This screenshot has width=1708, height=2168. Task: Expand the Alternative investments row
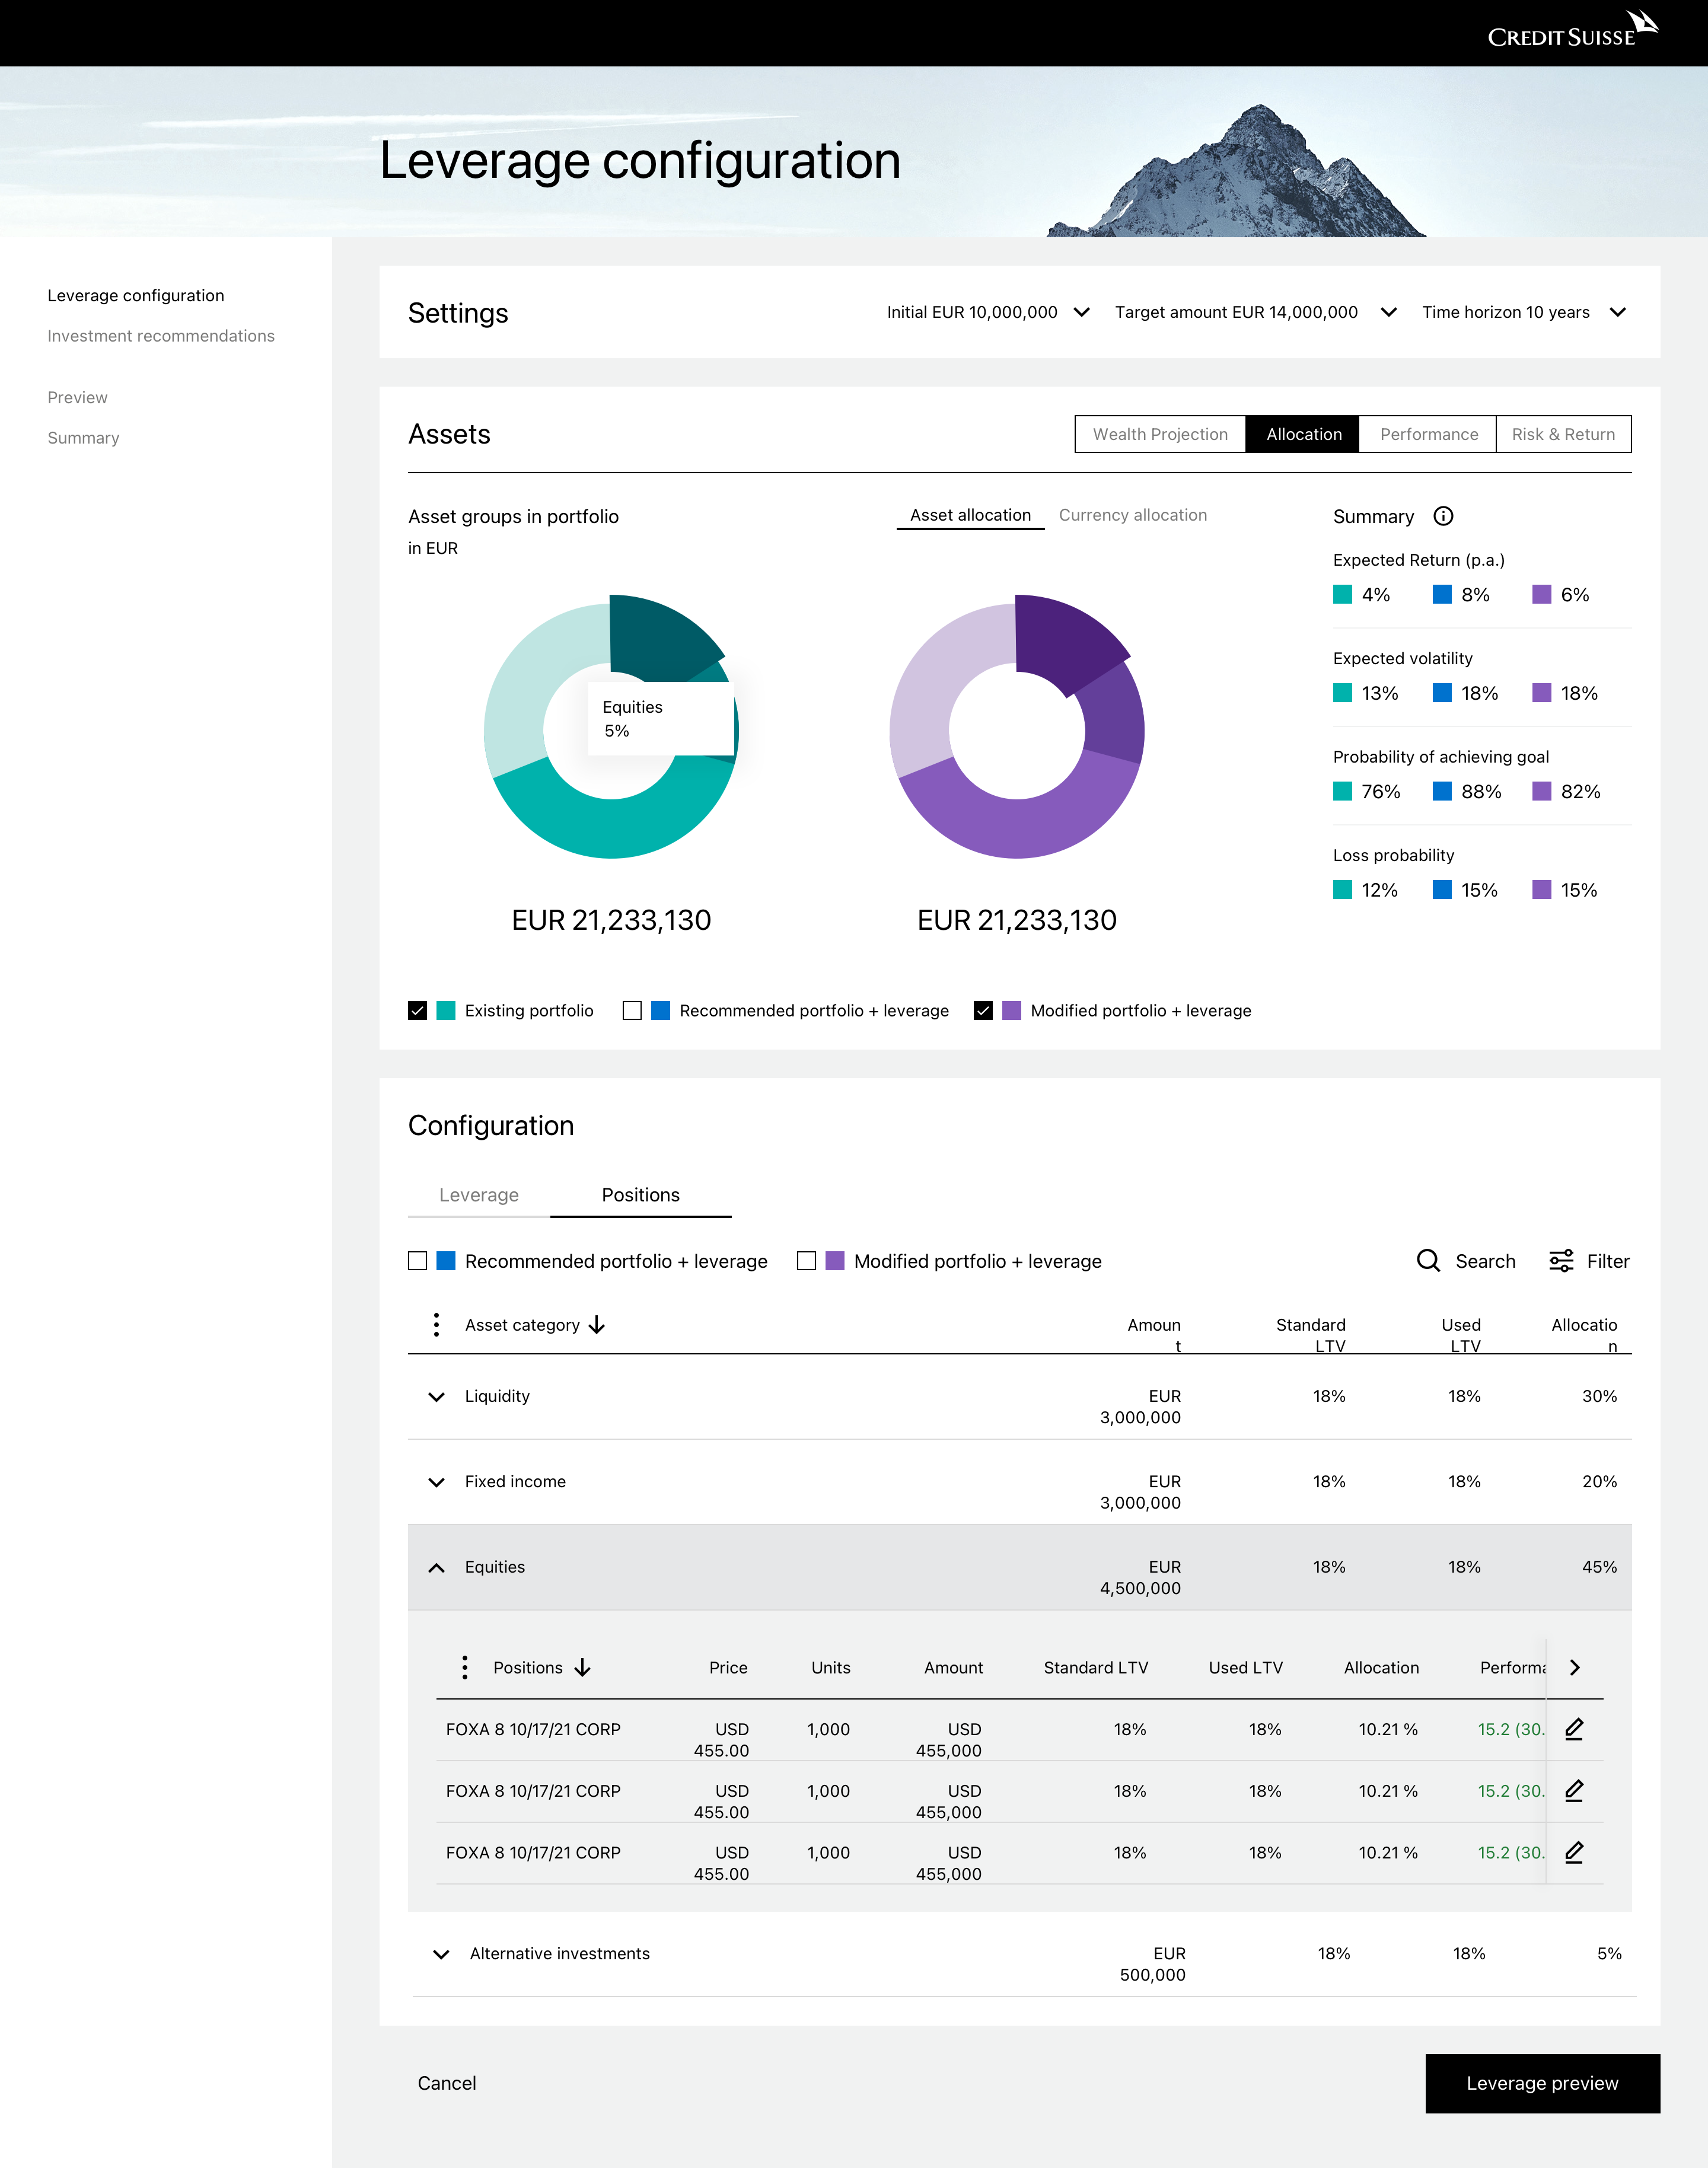[441, 1954]
